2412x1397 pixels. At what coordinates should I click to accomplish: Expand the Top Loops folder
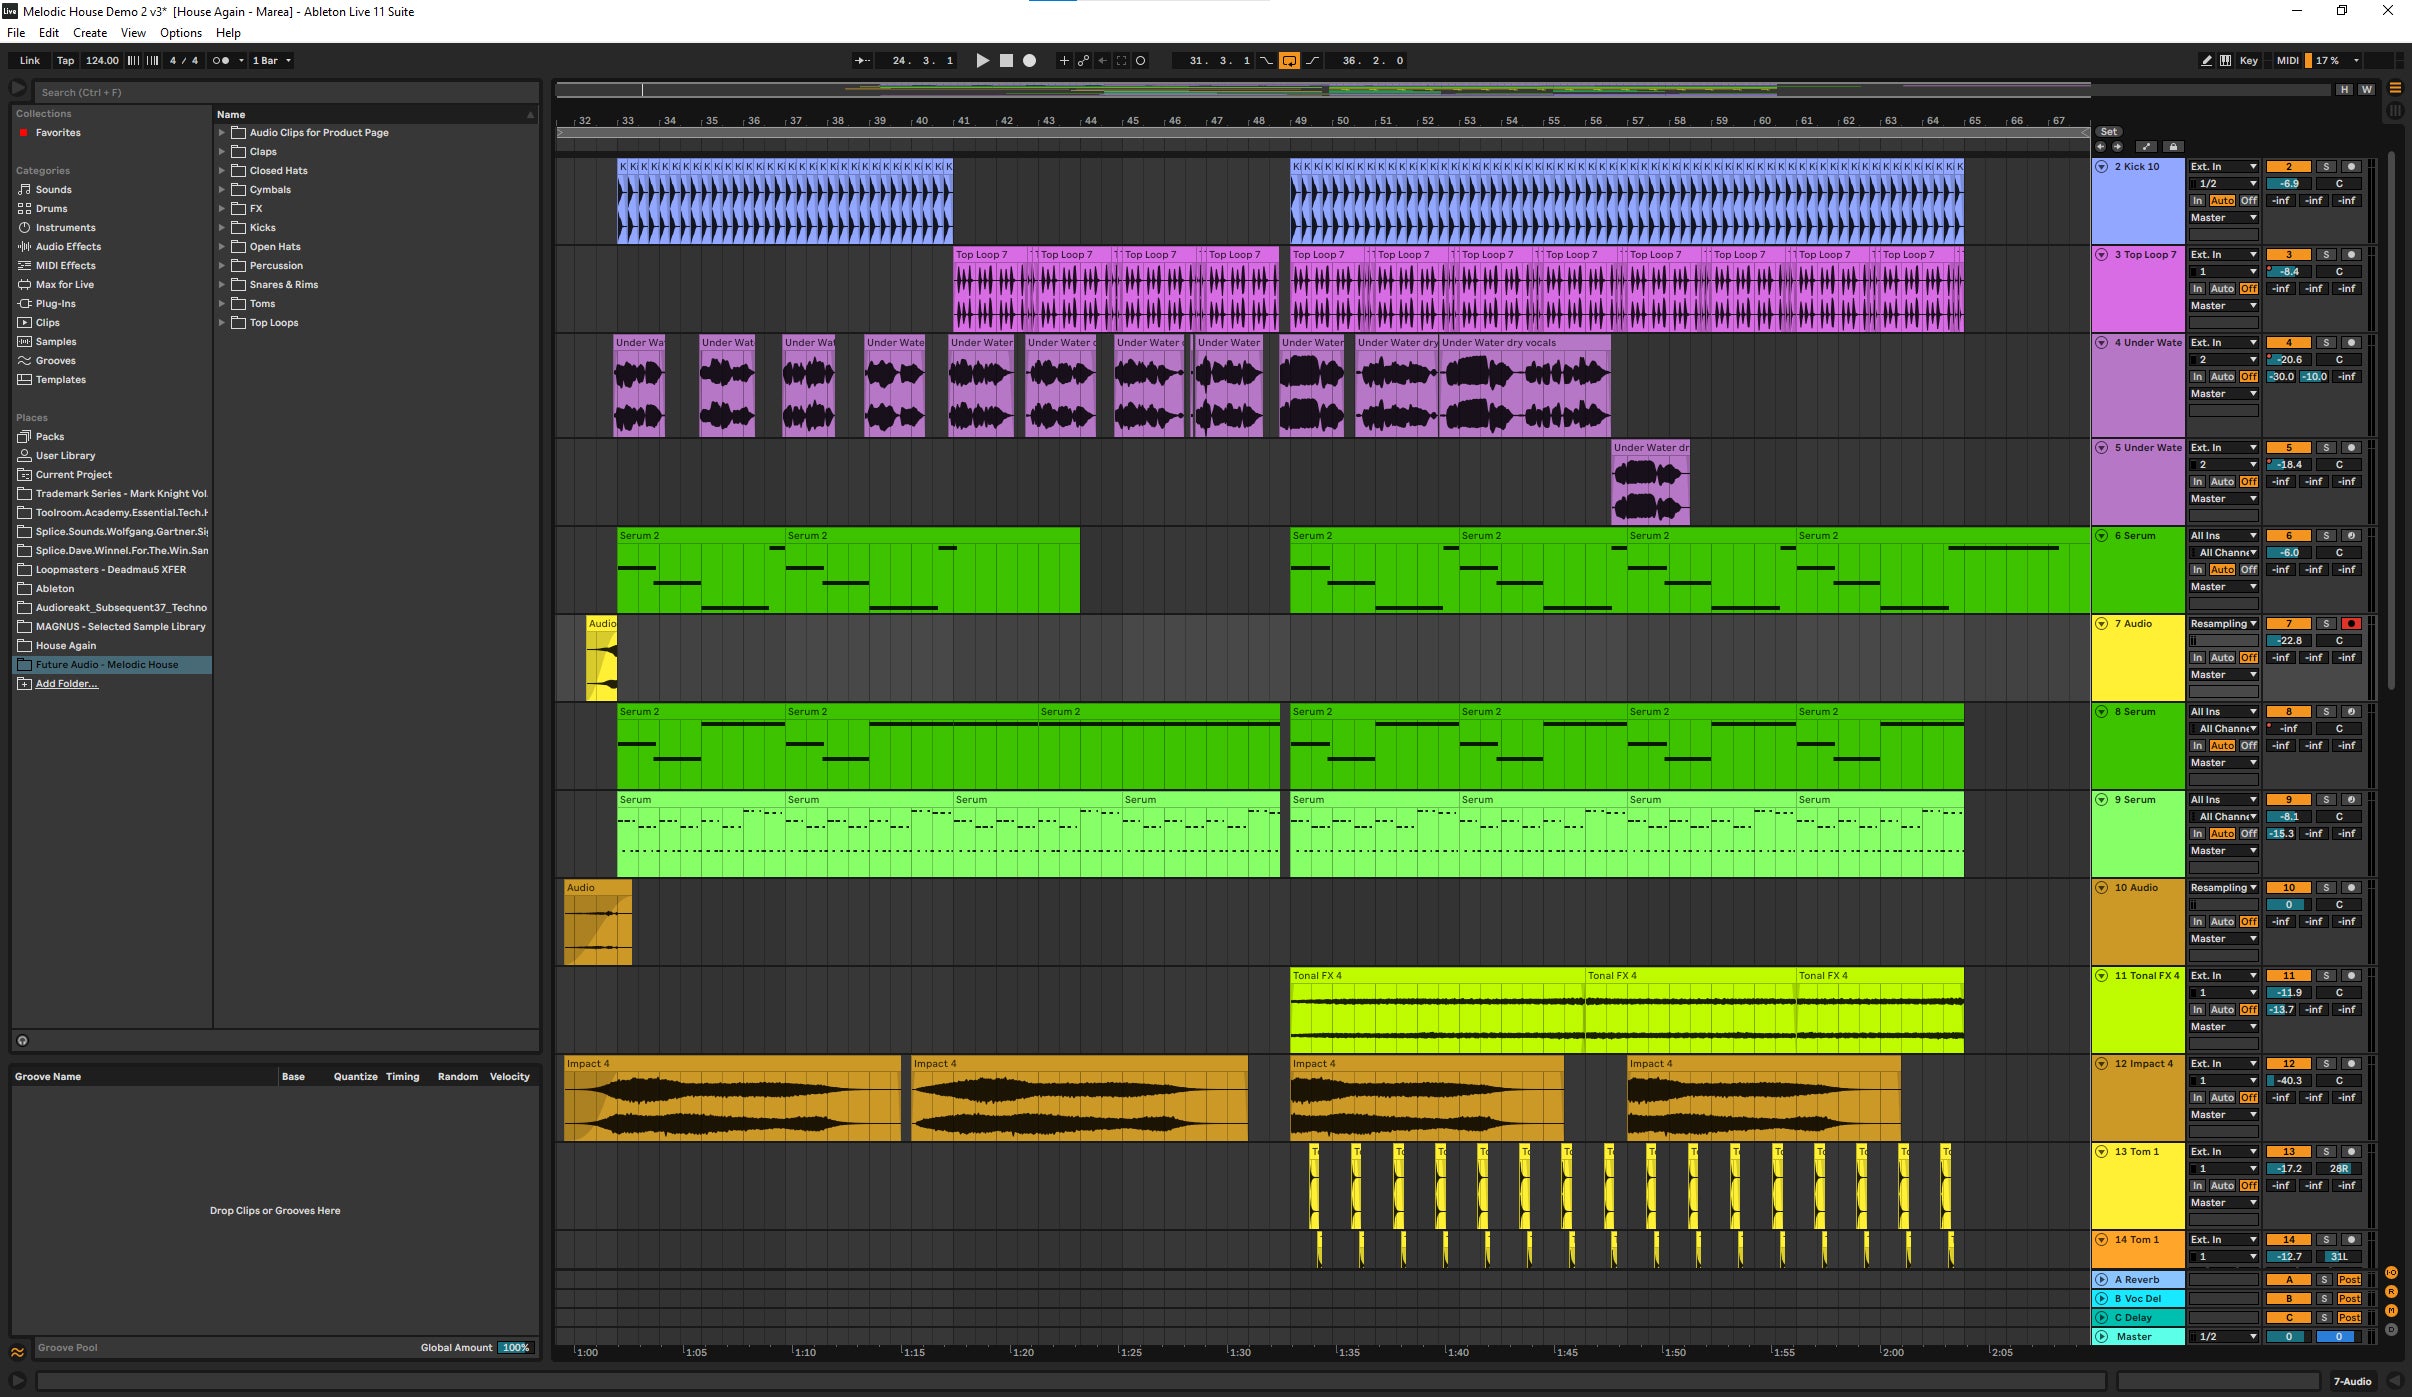(x=222, y=323)
